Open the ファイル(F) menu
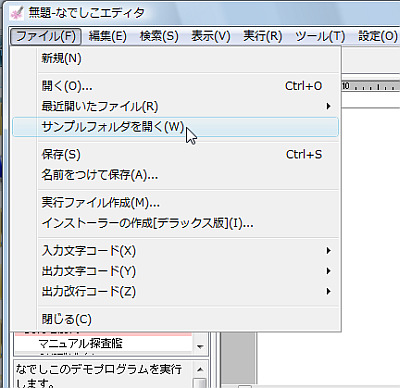Viewport: 400px width, 388px height. pyautogui.click(x=46, y=36)
